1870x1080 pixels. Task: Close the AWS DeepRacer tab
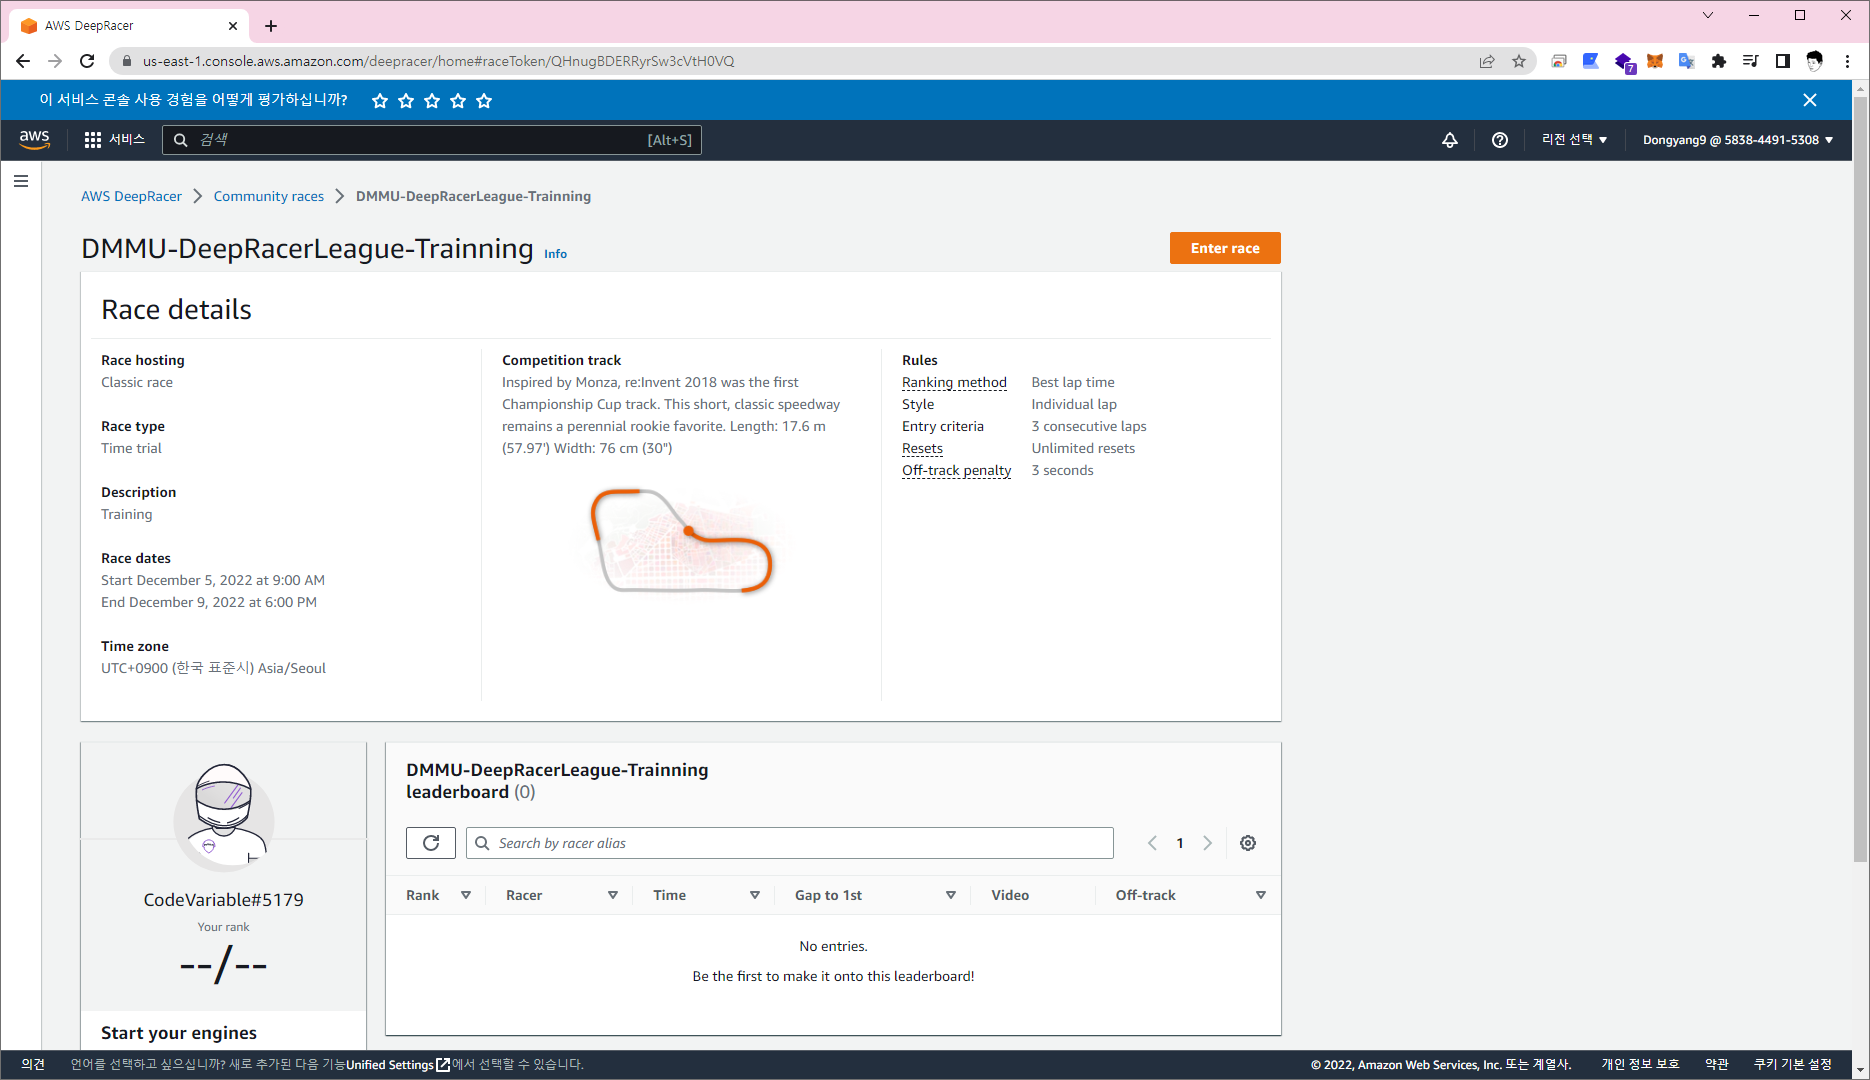click(233, 26)
